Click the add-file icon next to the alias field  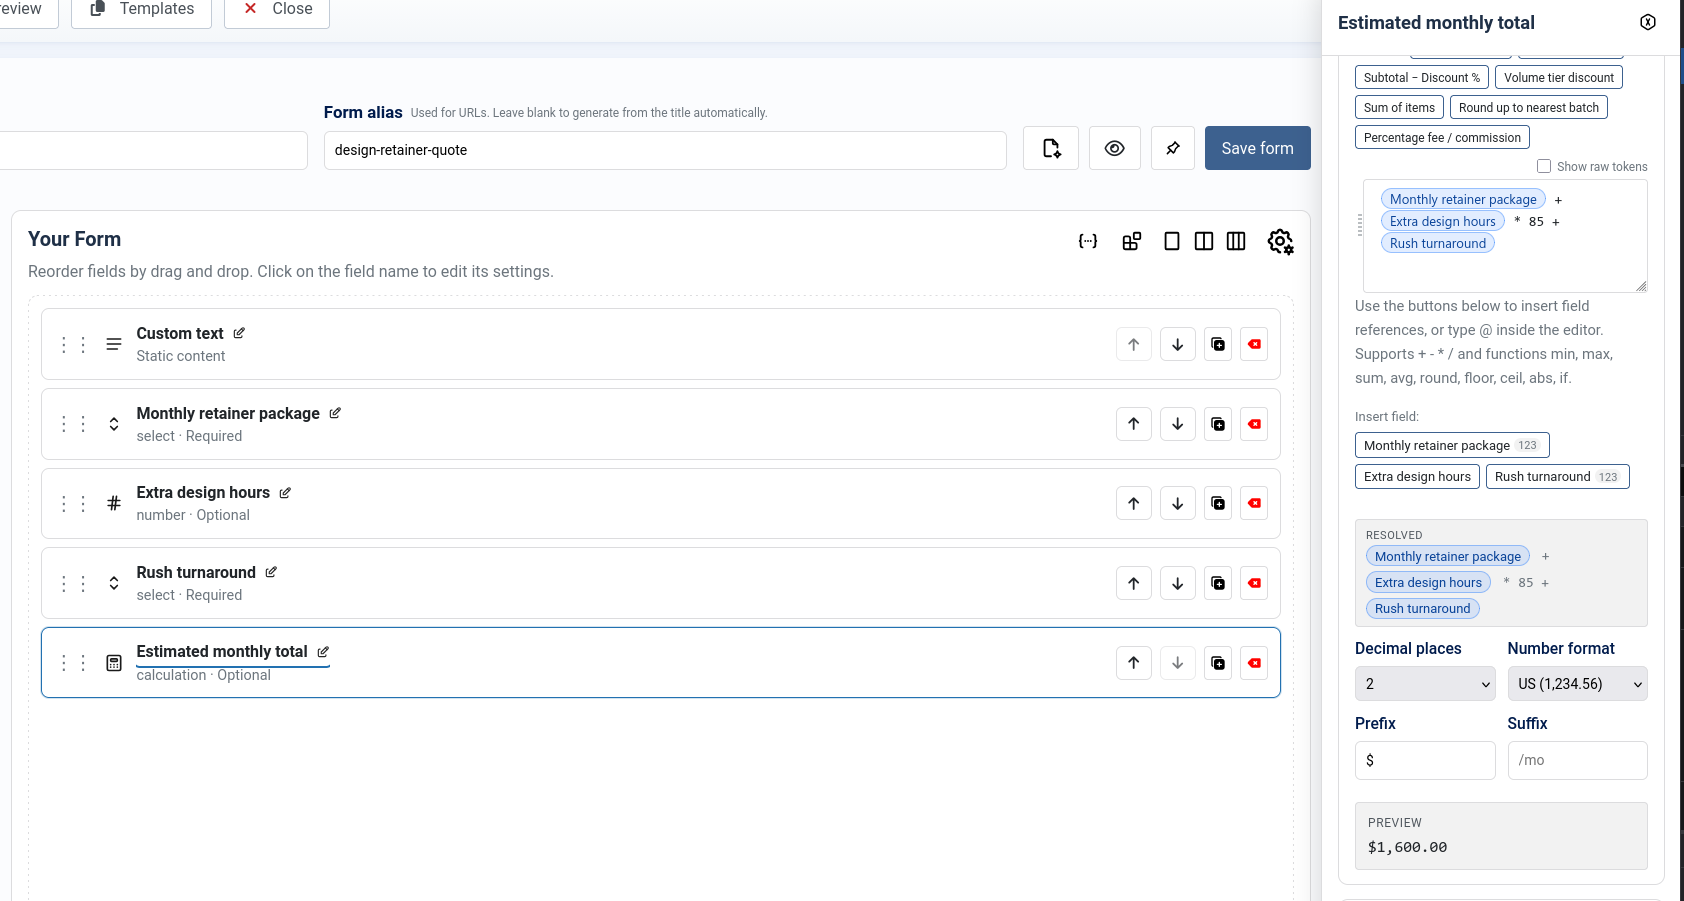(x=1051, y=148)
